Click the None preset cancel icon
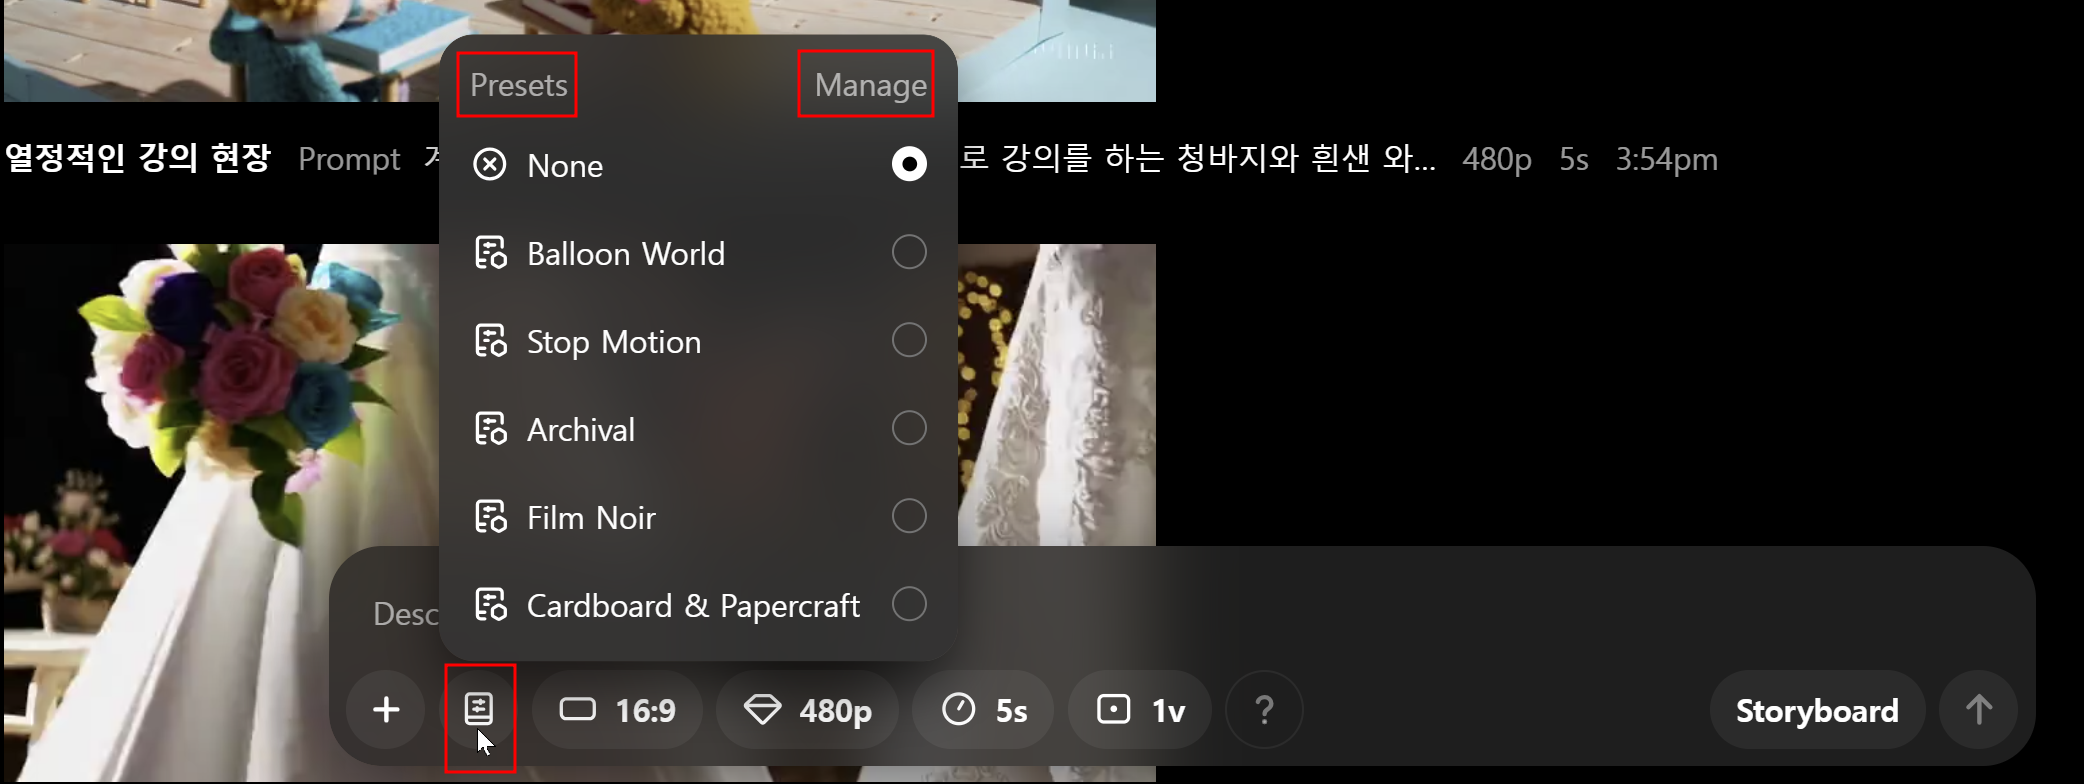Screen dimensions: 2084x784 490,164
